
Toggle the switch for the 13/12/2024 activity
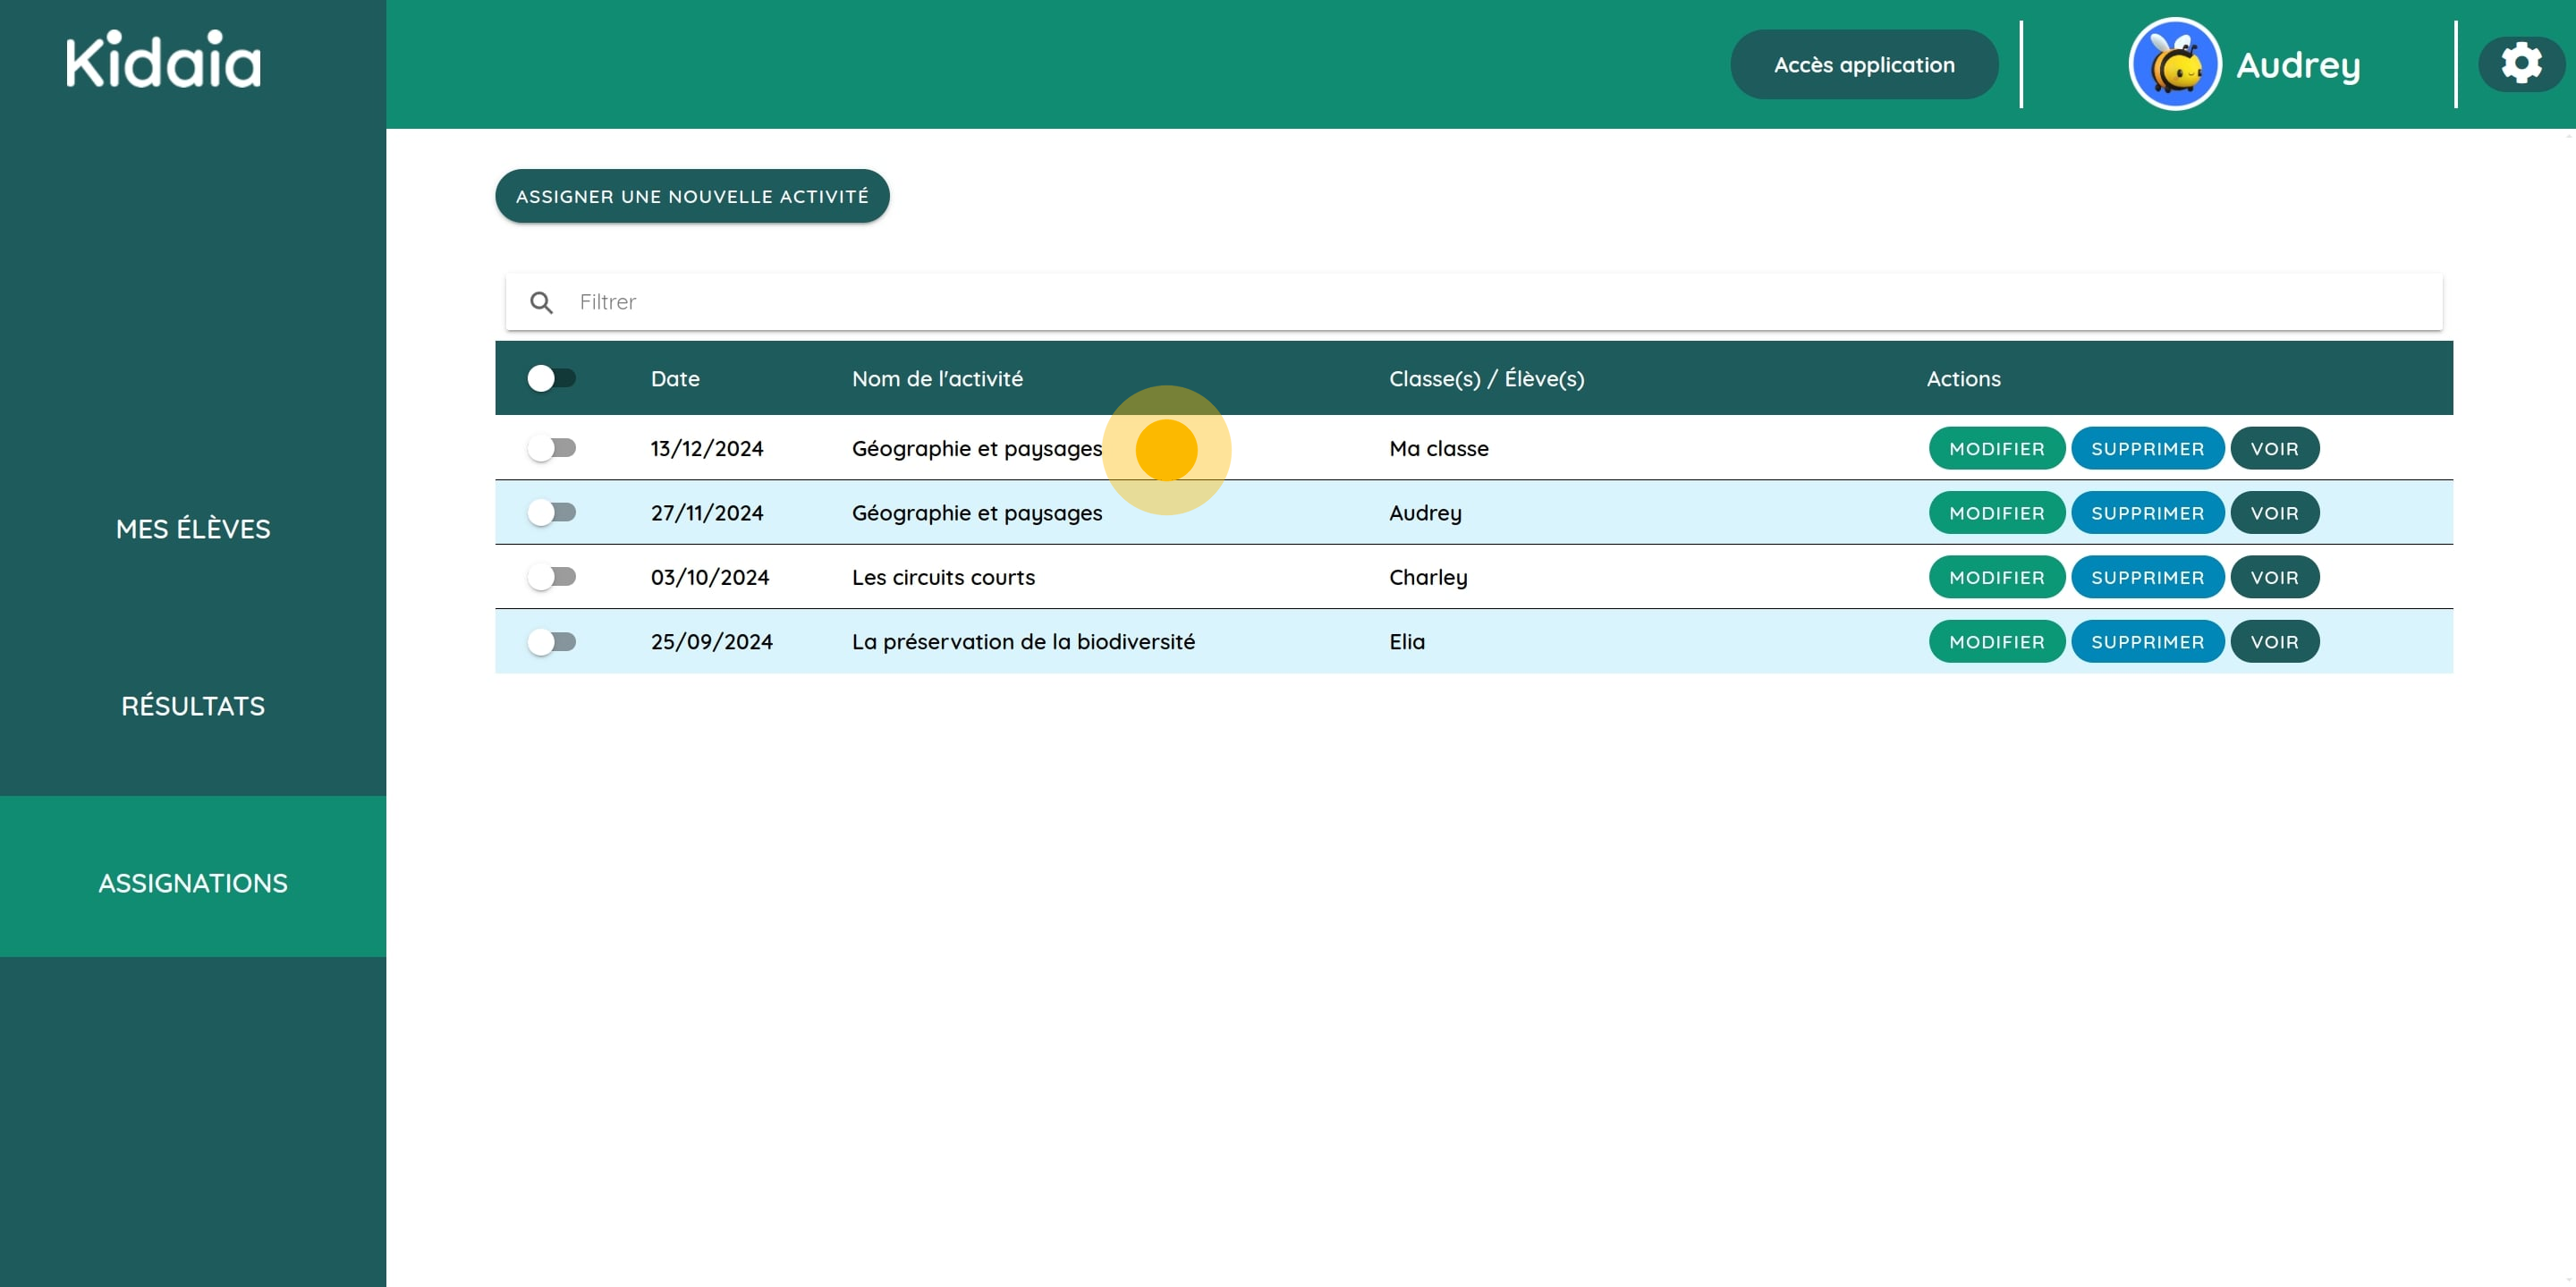(553, 448)
